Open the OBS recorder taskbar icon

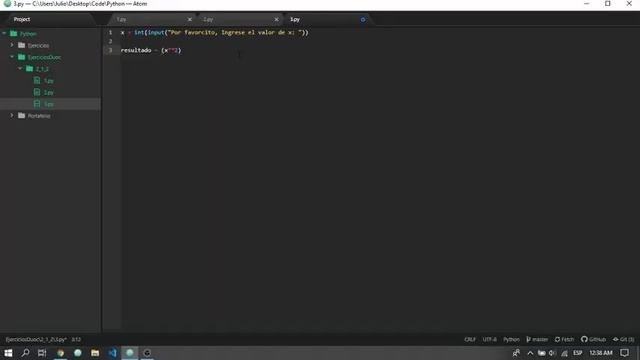pyautogui.click(x=147, y=353)
